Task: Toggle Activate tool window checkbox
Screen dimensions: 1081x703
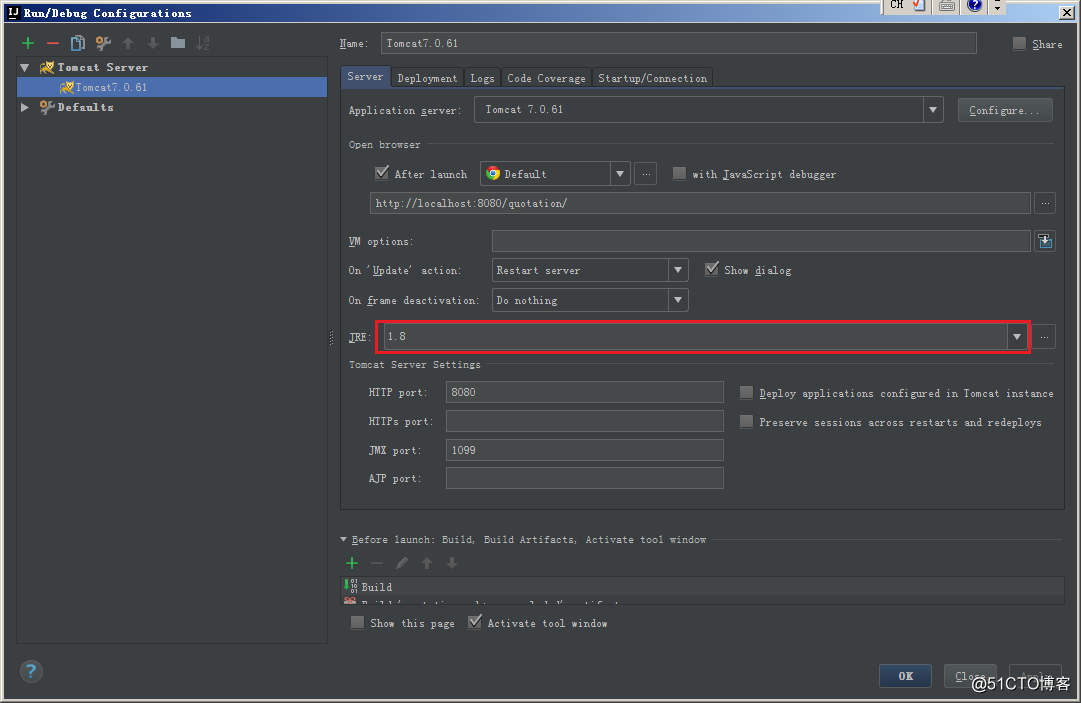Action: tap(474, 622)
